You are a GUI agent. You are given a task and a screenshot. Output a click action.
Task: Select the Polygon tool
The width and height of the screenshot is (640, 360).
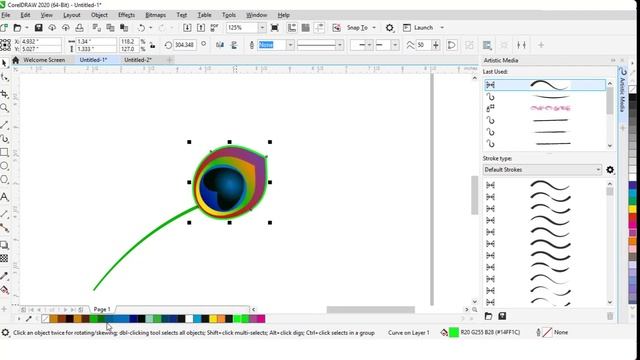[x=4, y=180]
